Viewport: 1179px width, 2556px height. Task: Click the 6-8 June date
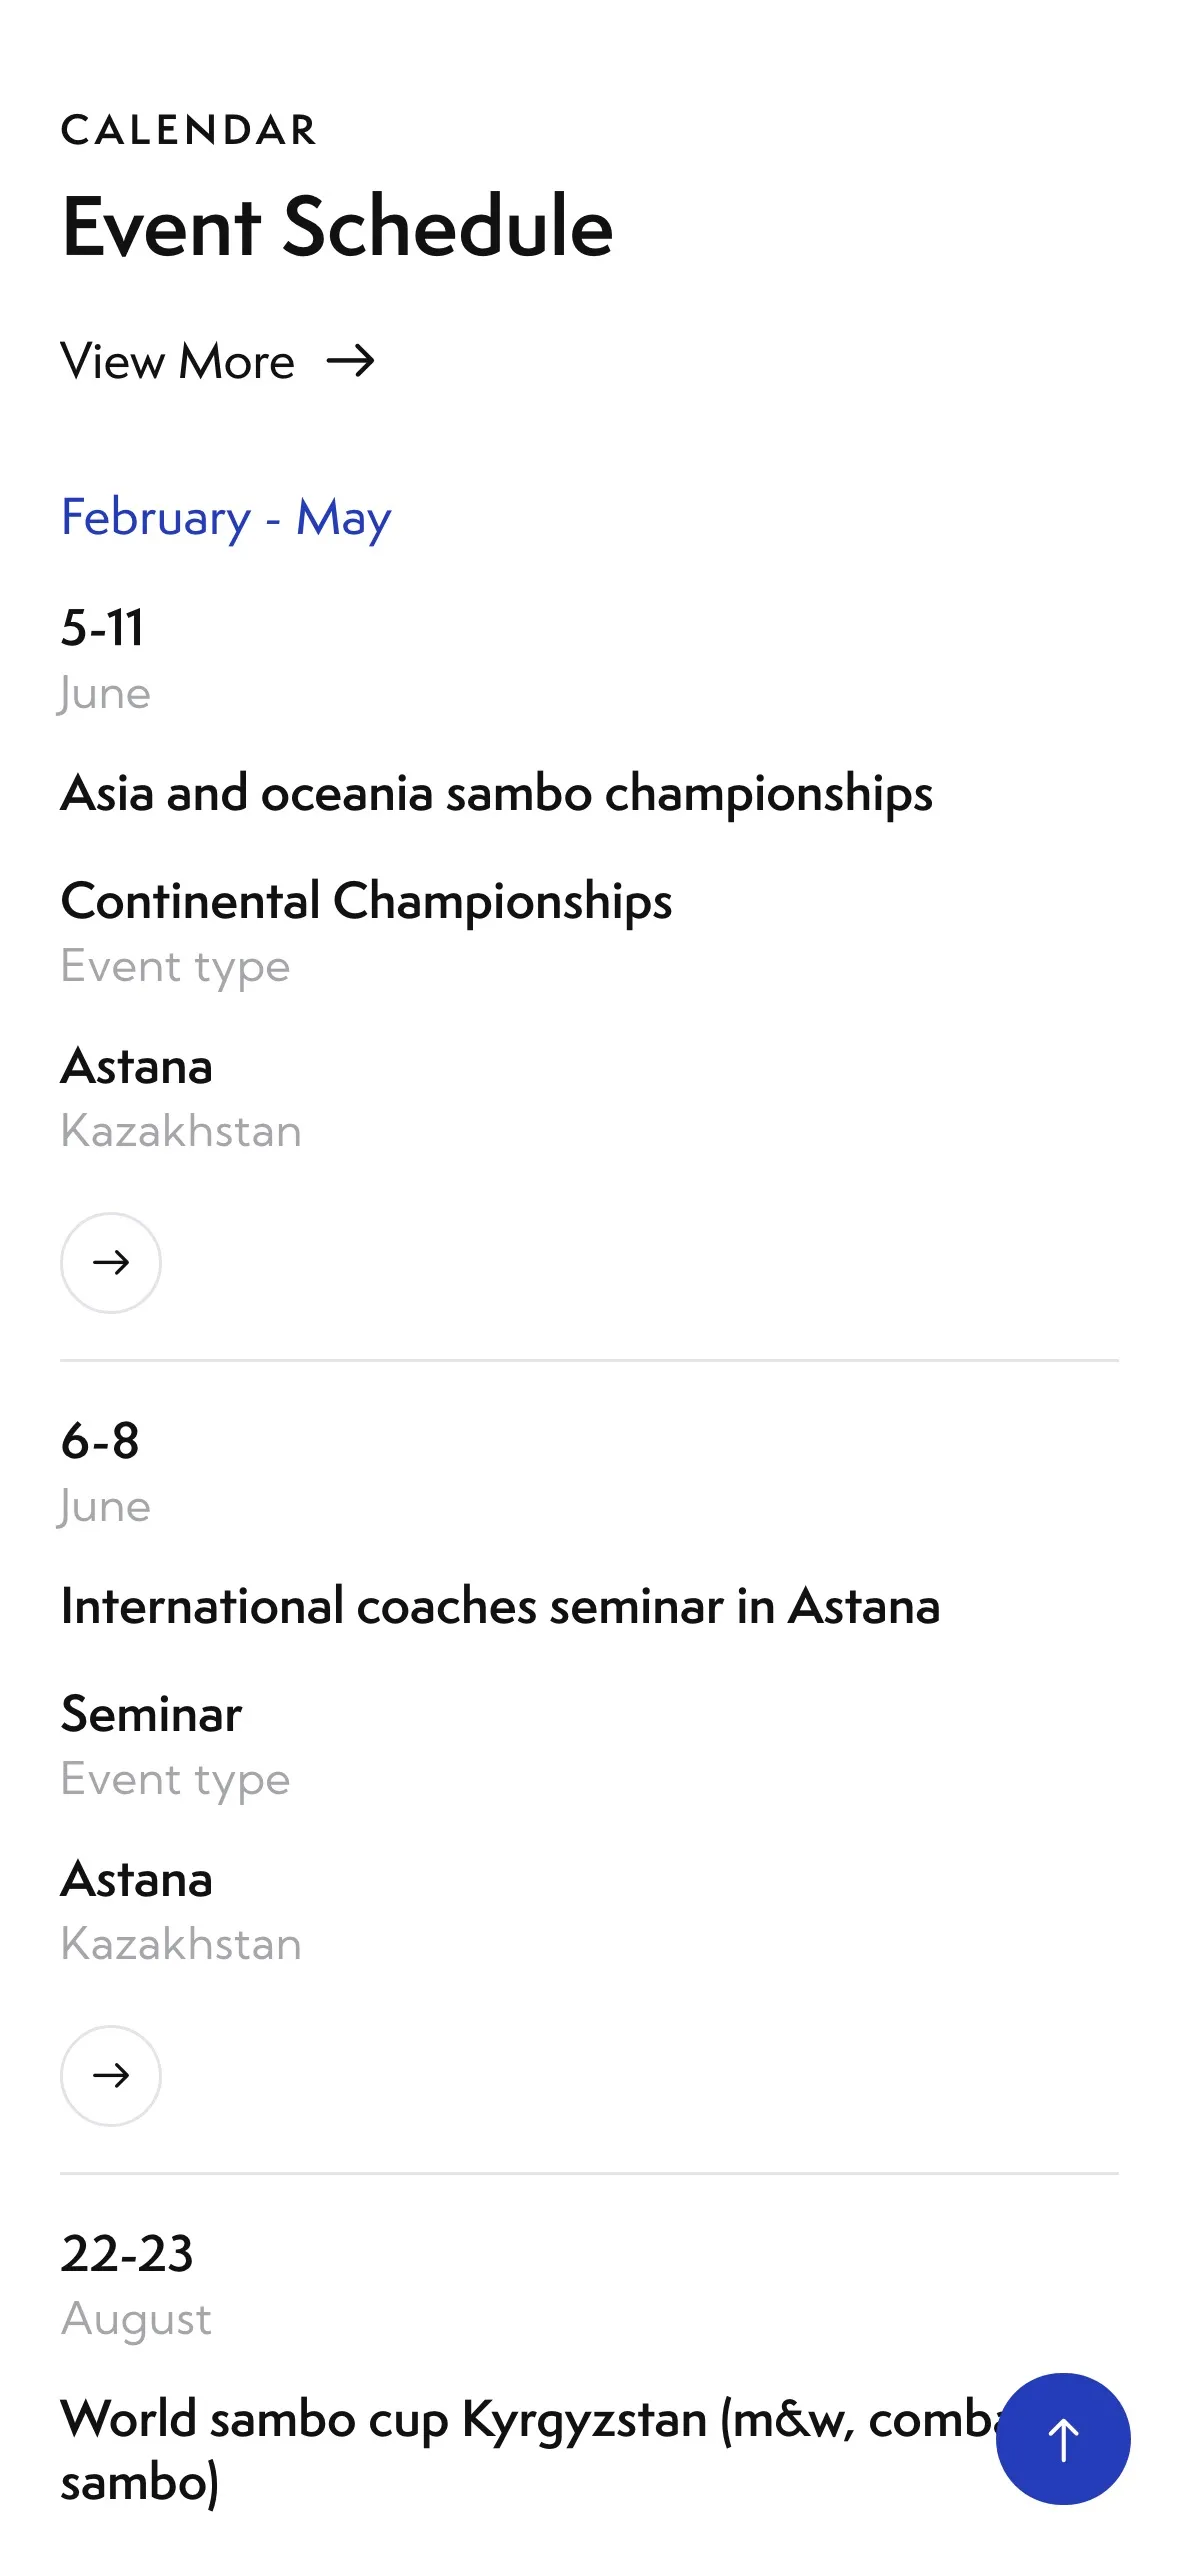pyautogui.click(x=105, y=1472)
